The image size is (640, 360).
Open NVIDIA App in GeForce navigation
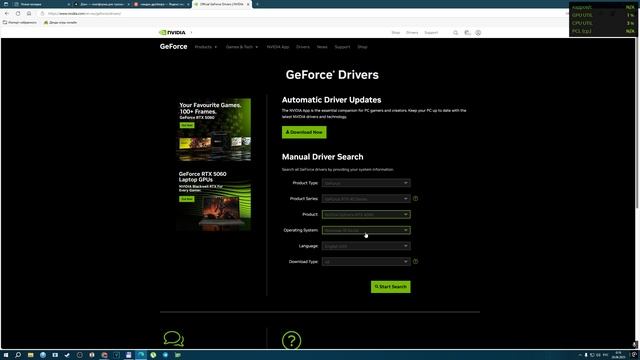[278, 47]
